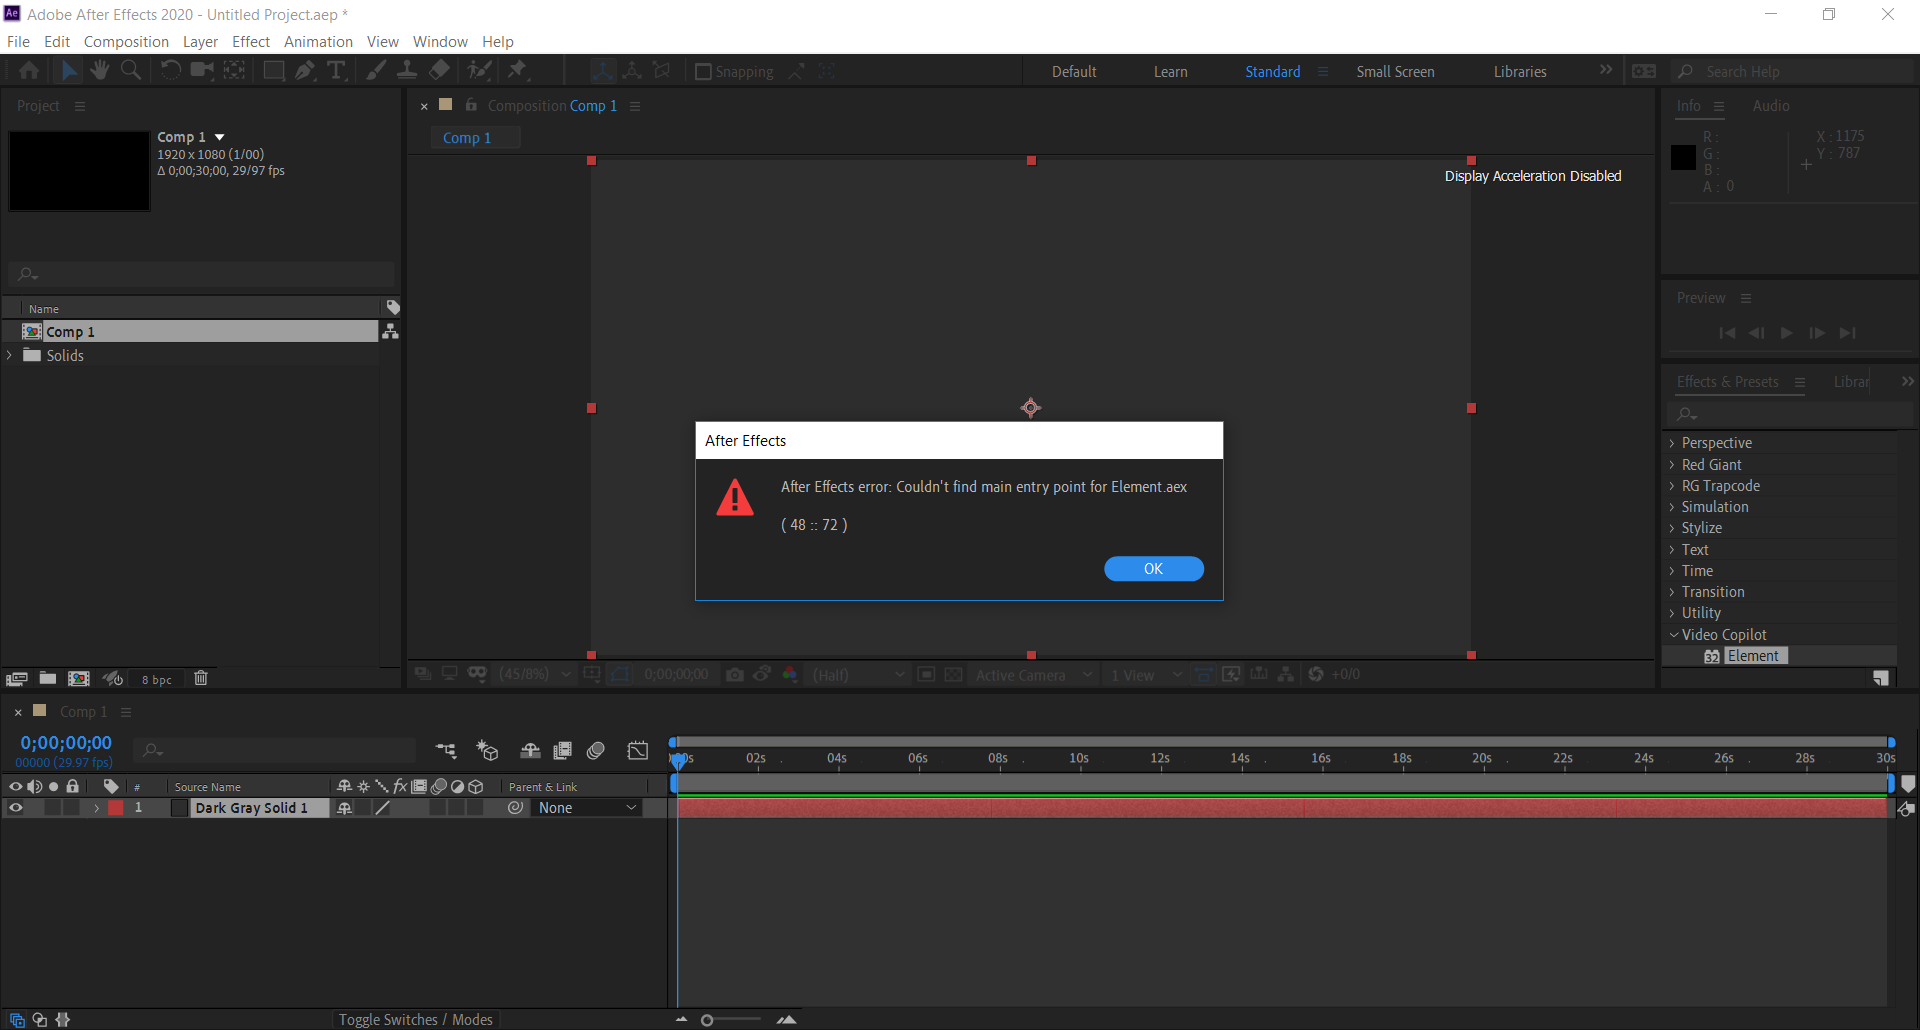Image resolution: width=1920 pixels, height=1030 pixels.
Task: Click the Interpret Footage icon
Action: [x=16, y=679]
